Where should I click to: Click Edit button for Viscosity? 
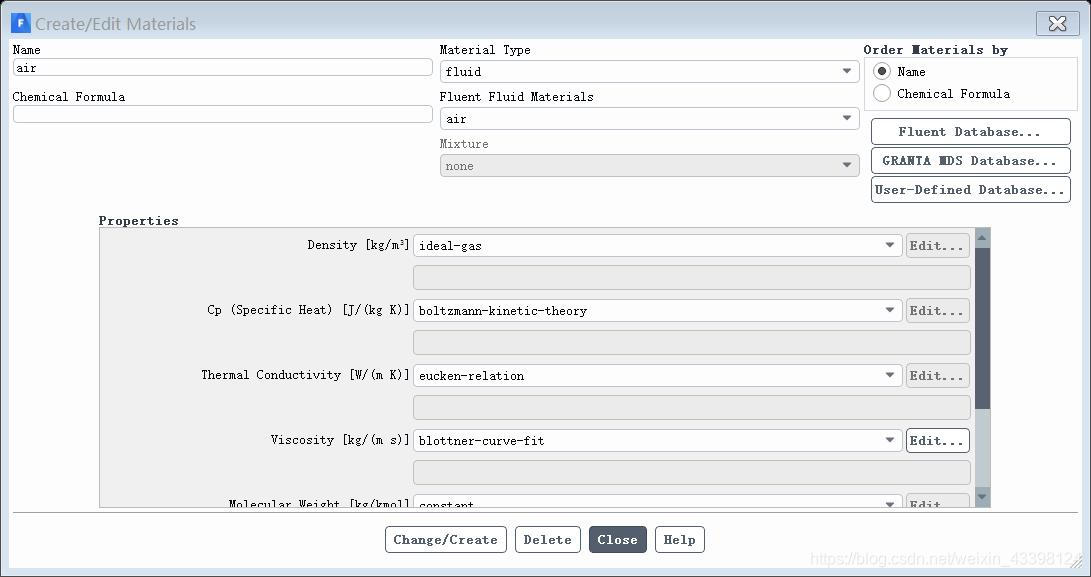coord(937,441)
